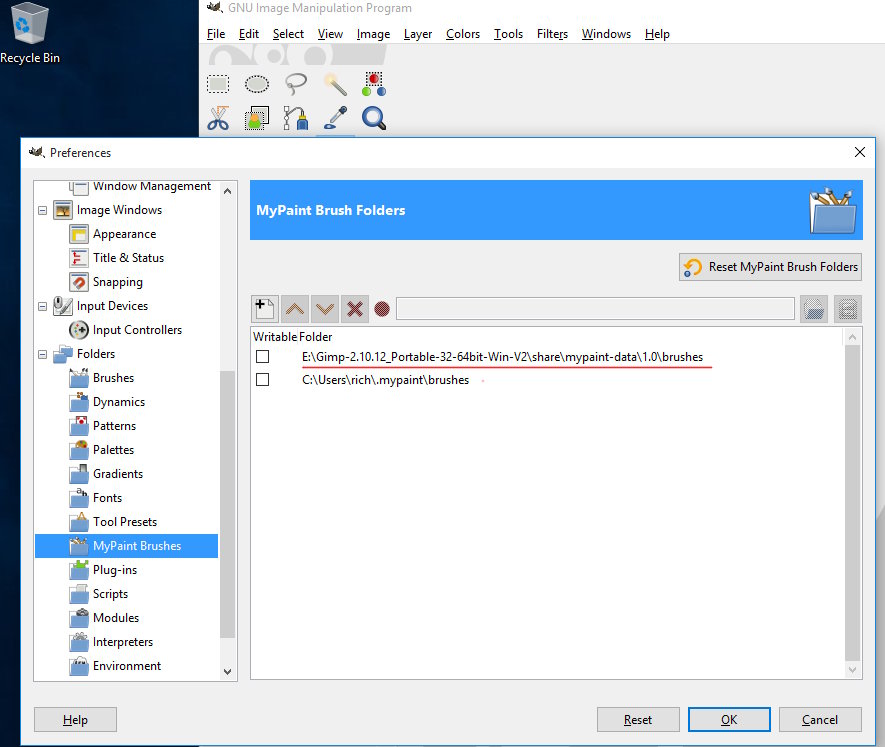This screenshot has height=747, width=885.
Task: Click the Patterns folder icon in tree
Action: tap(79, 426)
